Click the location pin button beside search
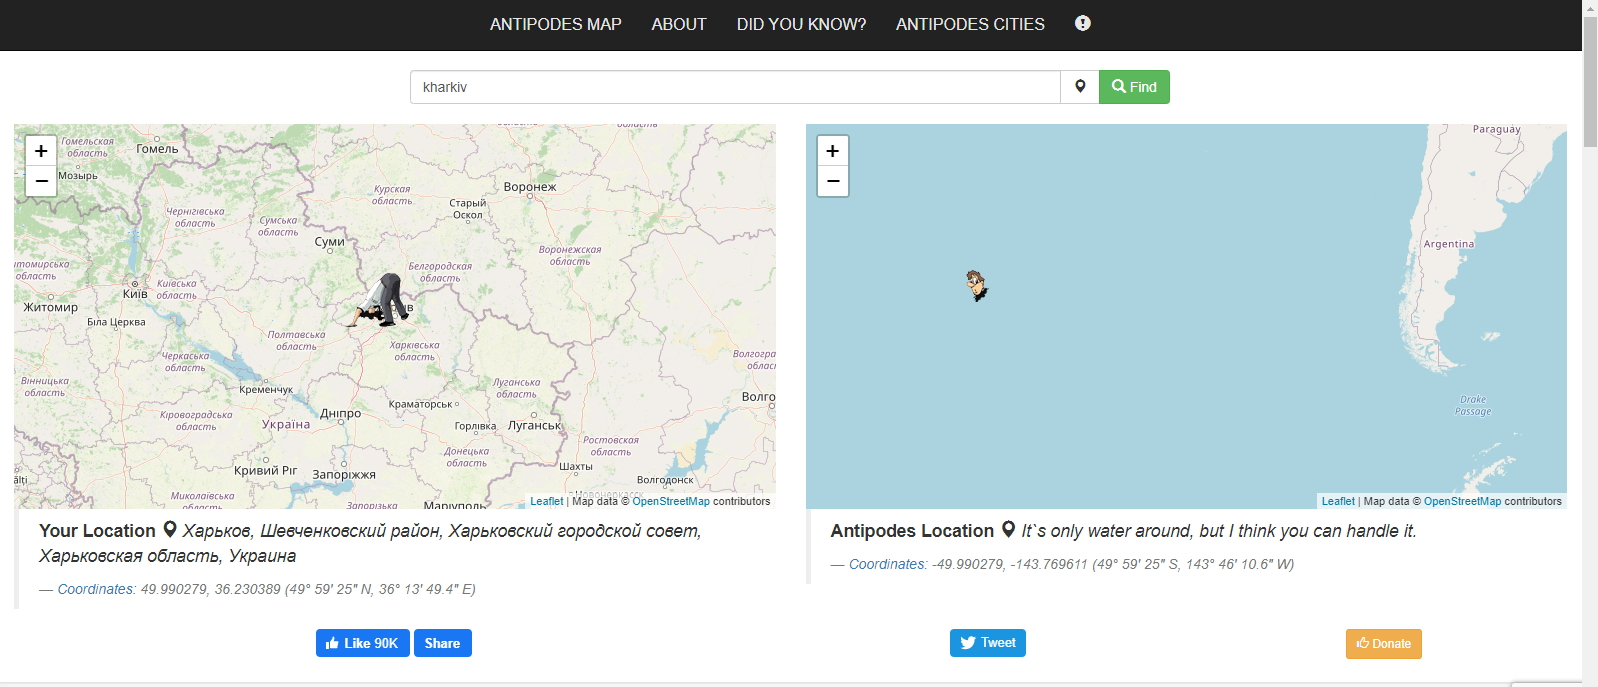 [x=1080, y=87]
